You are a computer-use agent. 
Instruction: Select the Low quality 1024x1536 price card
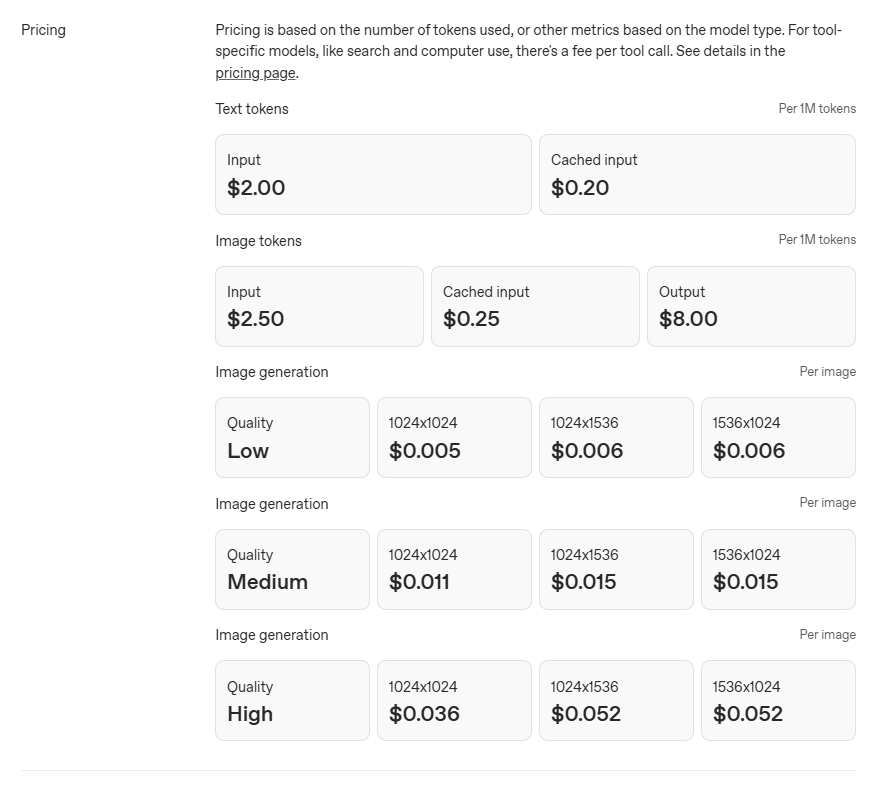coord(616,437)
